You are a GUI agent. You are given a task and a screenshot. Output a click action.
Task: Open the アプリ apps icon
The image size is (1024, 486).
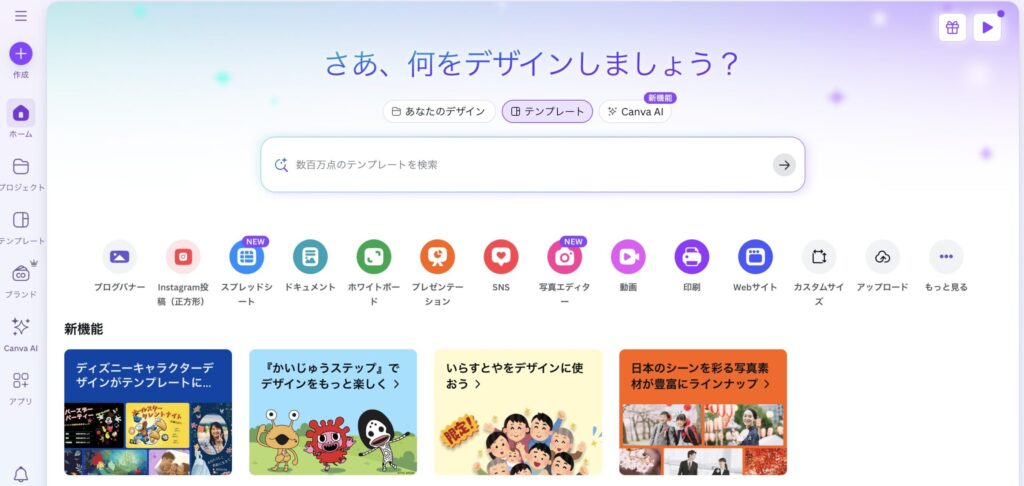21,380
